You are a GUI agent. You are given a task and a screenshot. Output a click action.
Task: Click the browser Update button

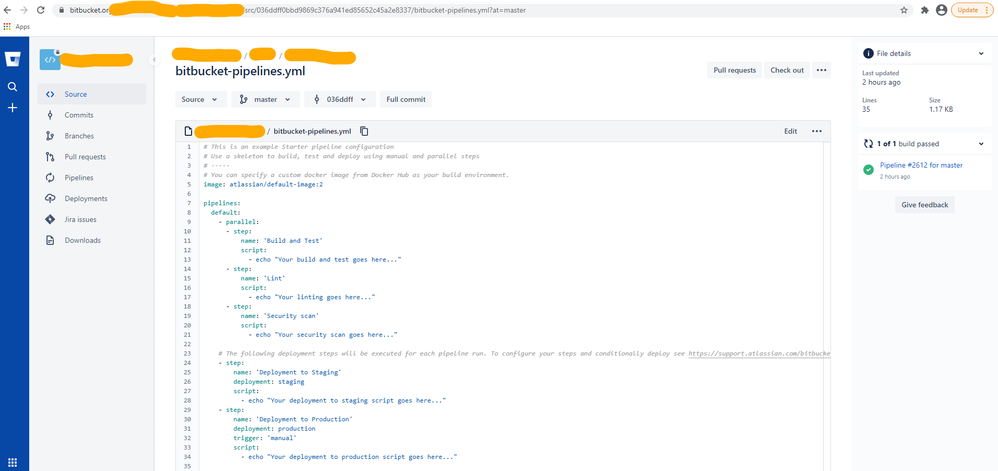[971, 10]
